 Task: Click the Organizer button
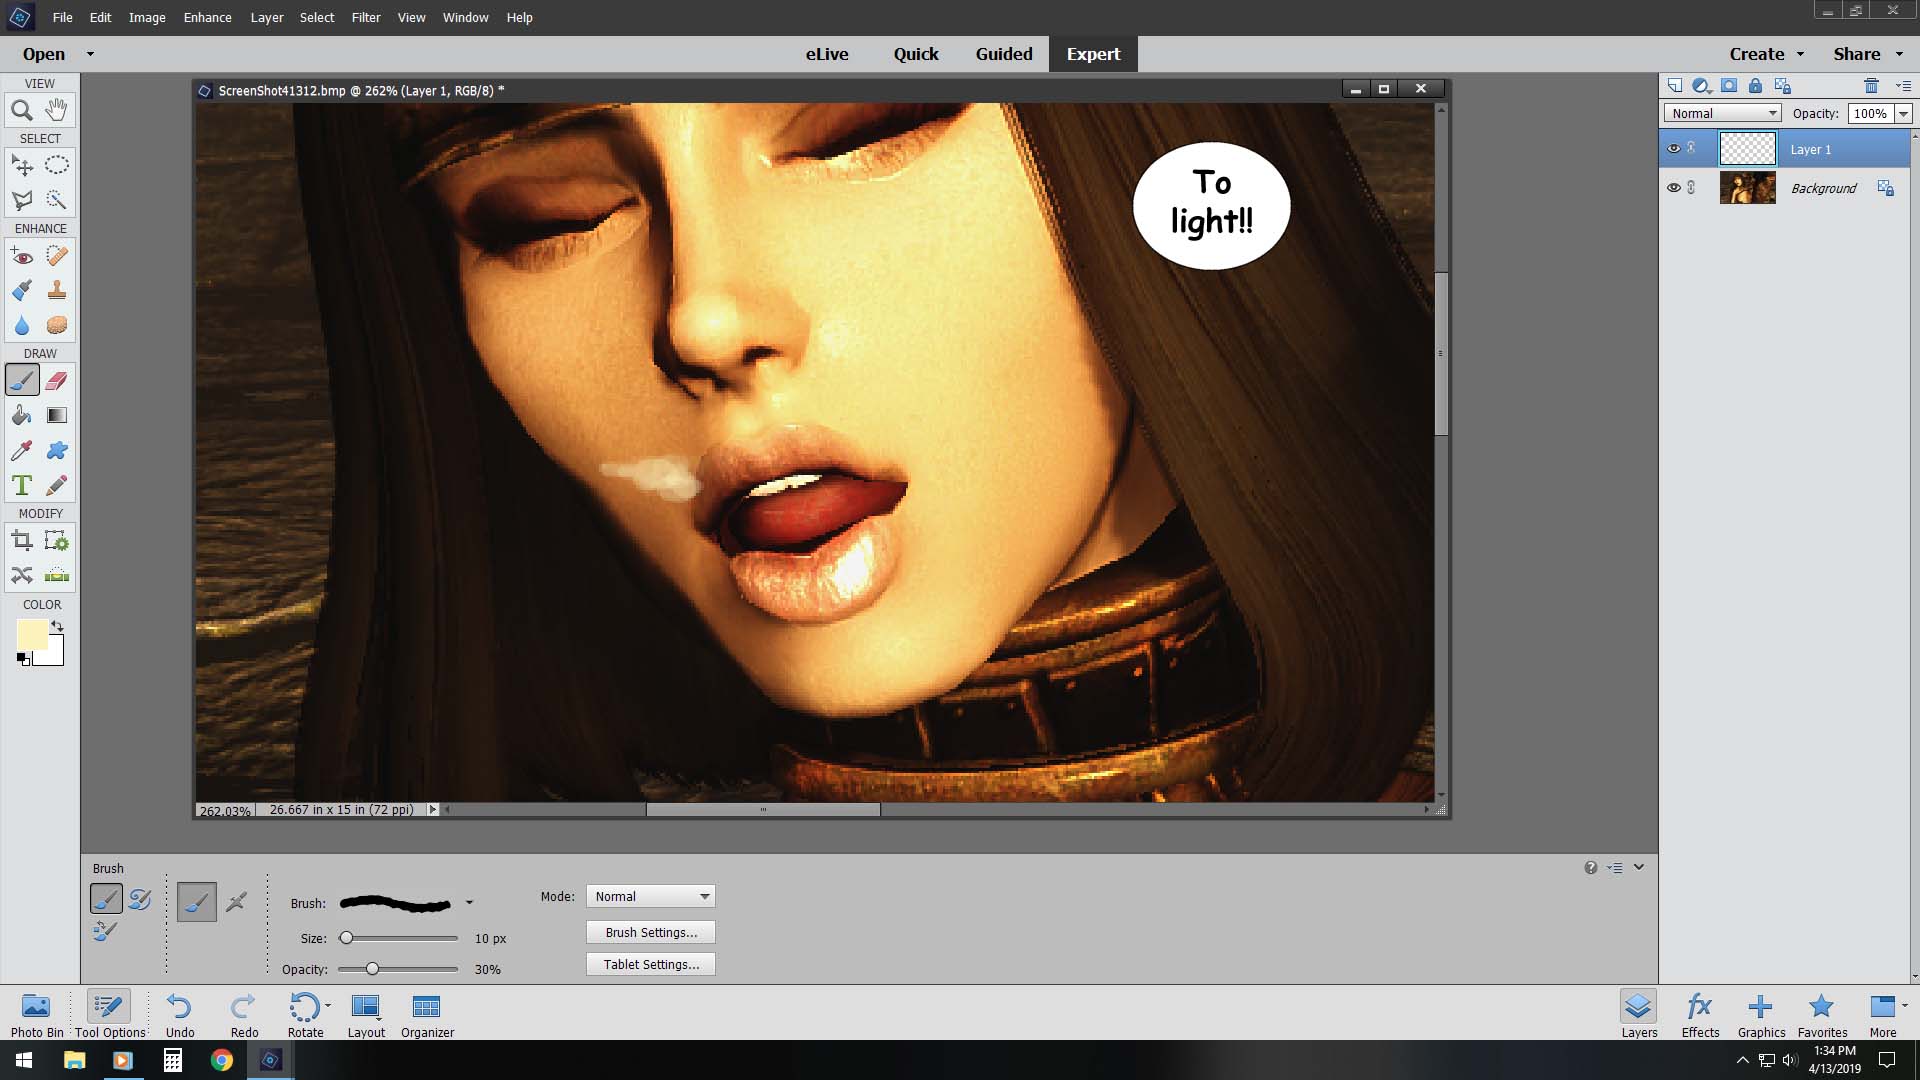point(427,1015)
